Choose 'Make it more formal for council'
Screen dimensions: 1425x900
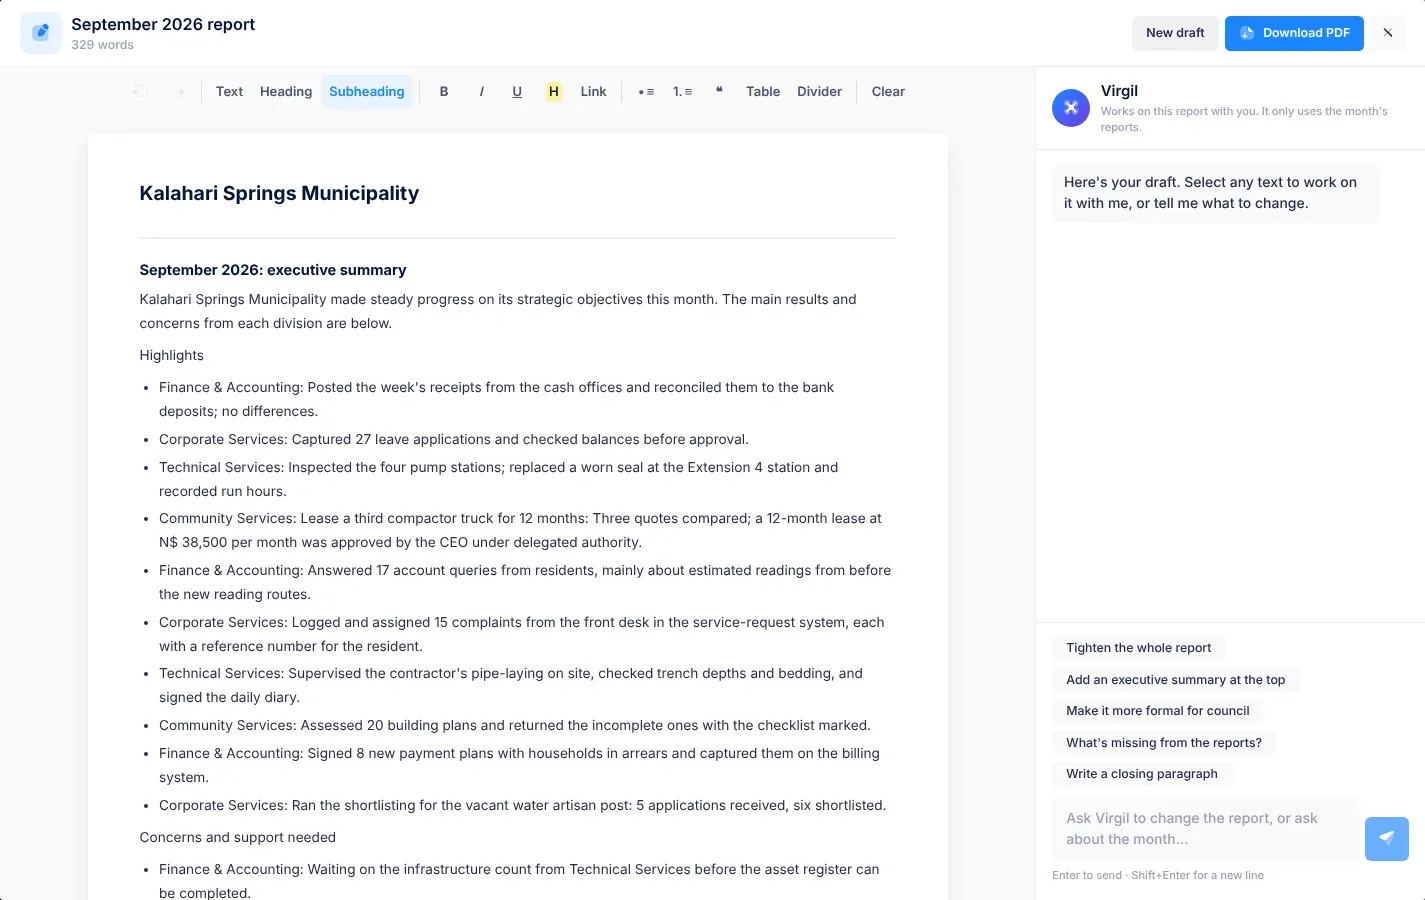[x=1157, y=711]
